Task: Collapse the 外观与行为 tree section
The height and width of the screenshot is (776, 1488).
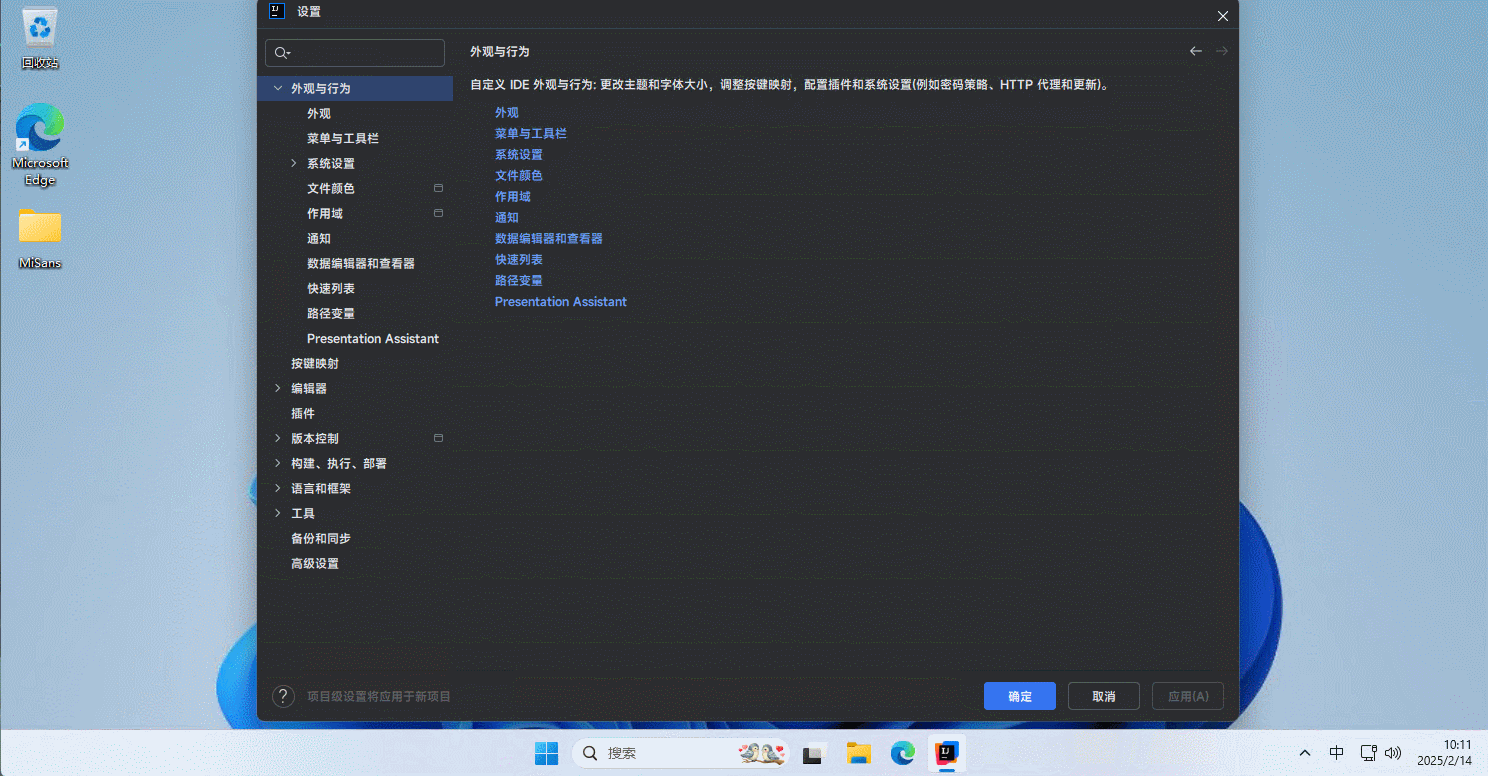Action: coord(278,88)
